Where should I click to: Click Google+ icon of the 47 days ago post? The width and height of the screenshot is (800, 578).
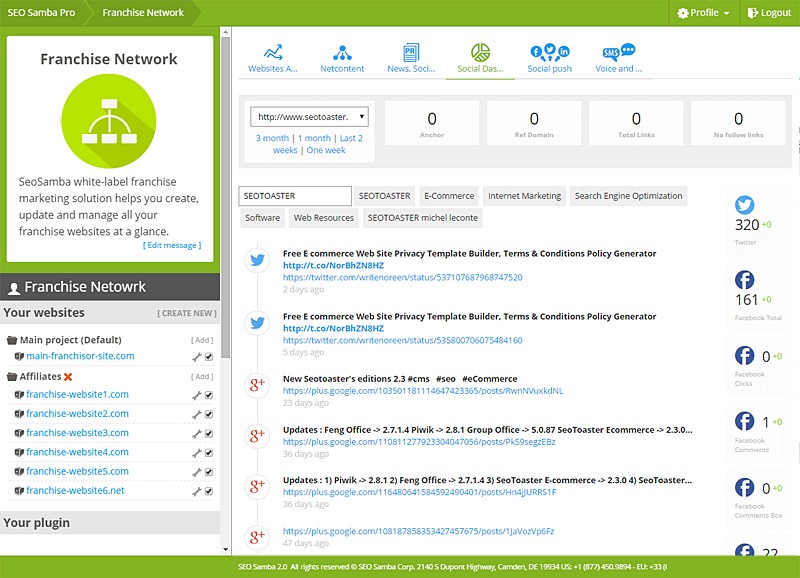[257, 537]
